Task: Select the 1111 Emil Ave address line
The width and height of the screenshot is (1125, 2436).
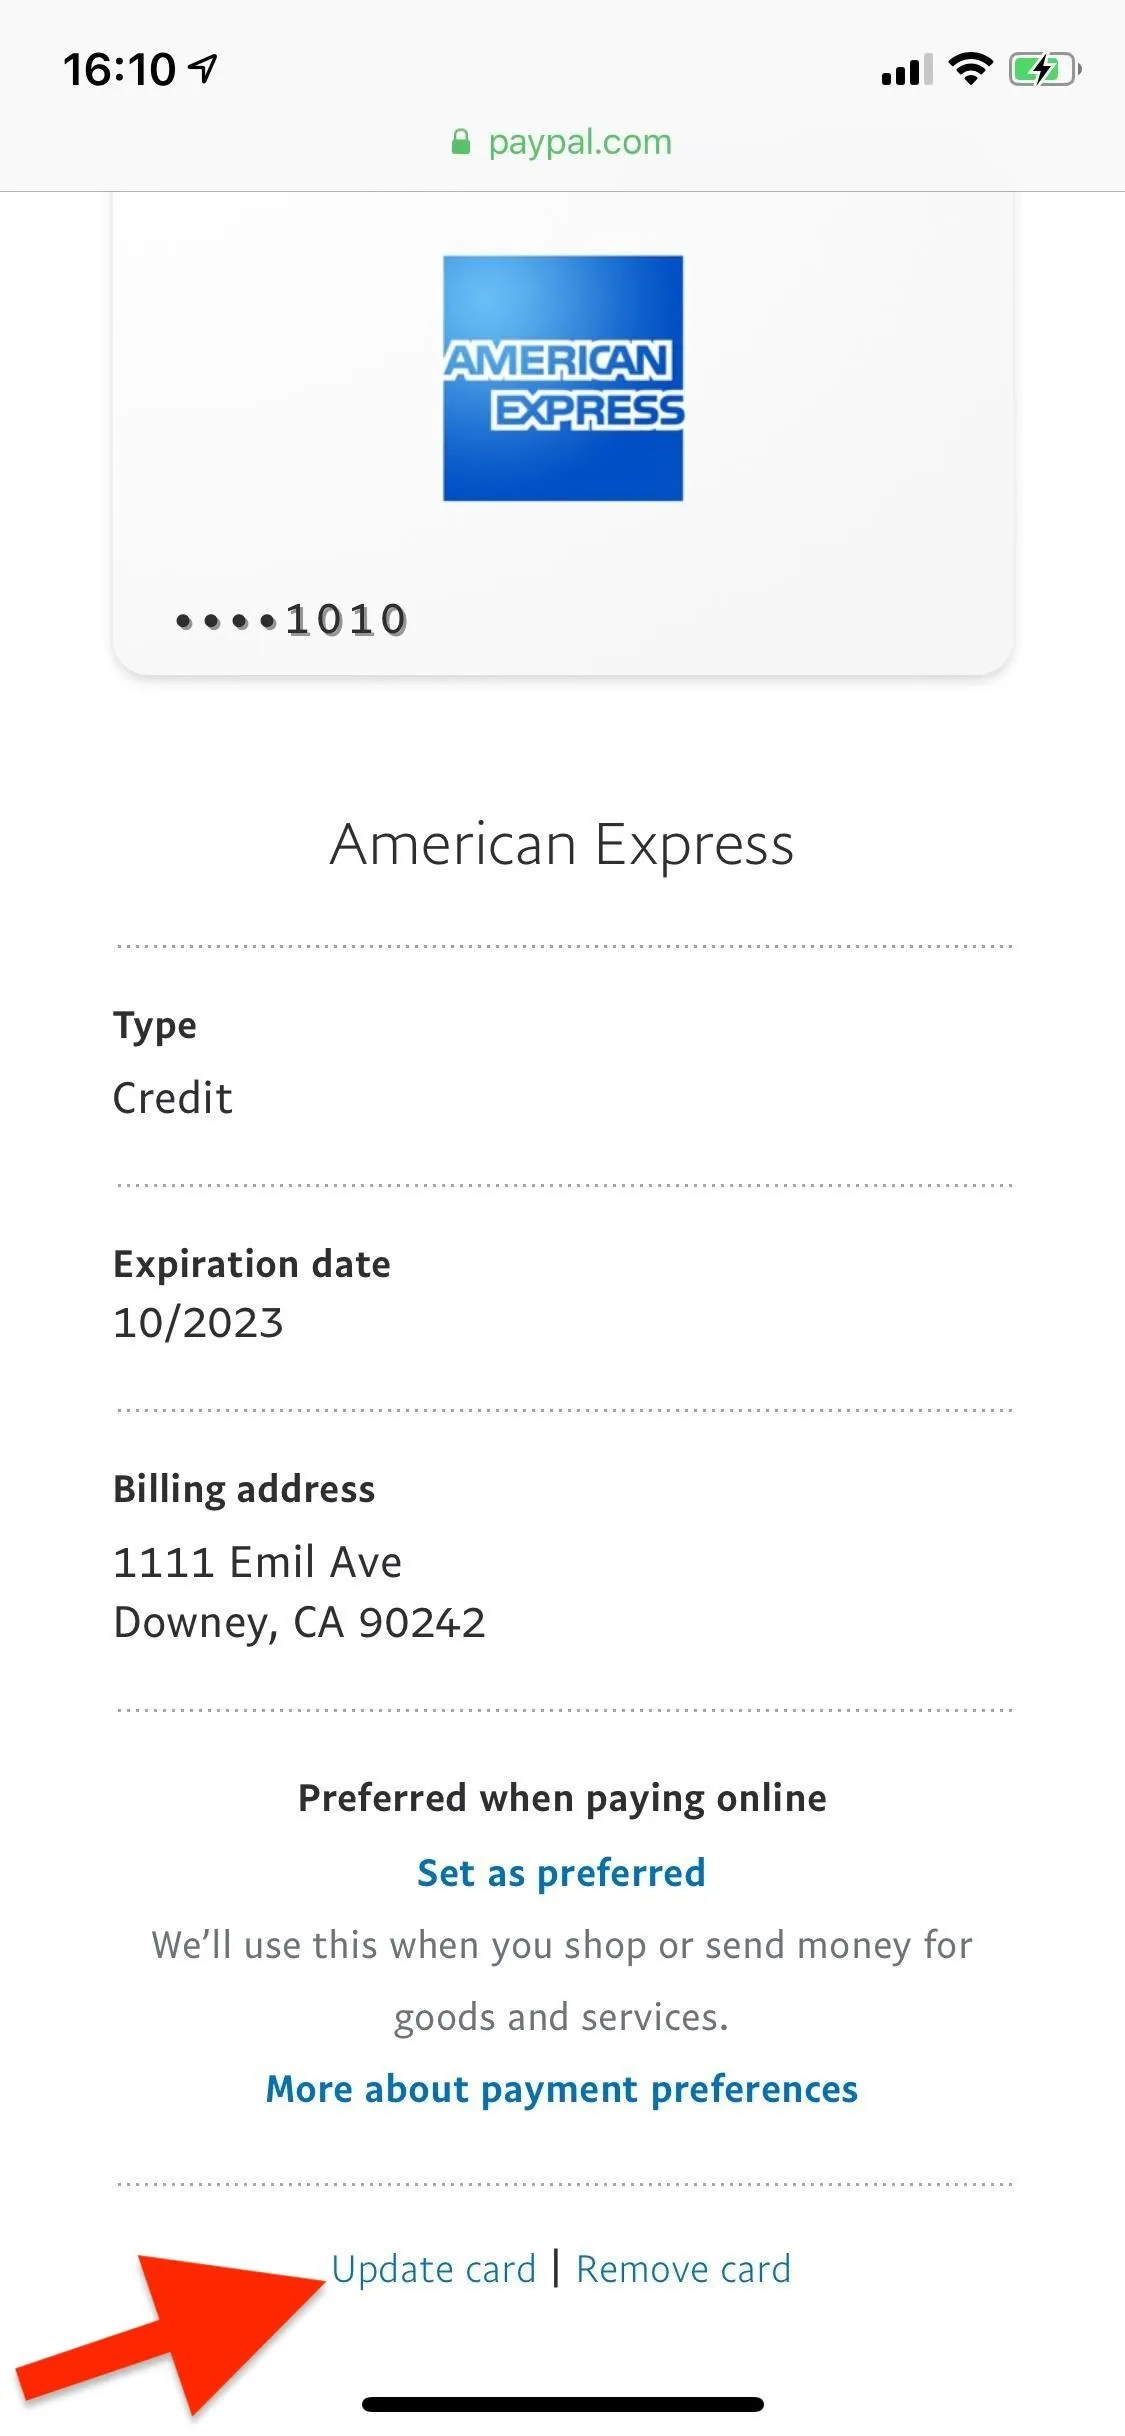Action: pyautogui.click(x=258, y=1562)
